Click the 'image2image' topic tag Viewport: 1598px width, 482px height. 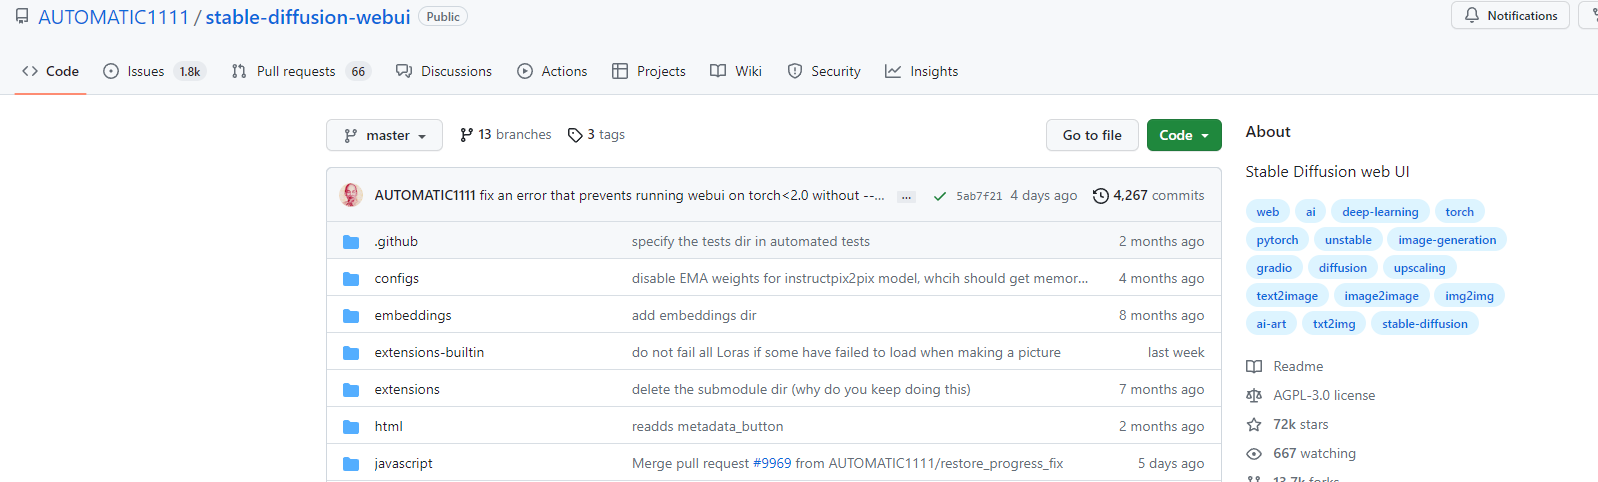pyautogui.click(x=1382, y=295)
